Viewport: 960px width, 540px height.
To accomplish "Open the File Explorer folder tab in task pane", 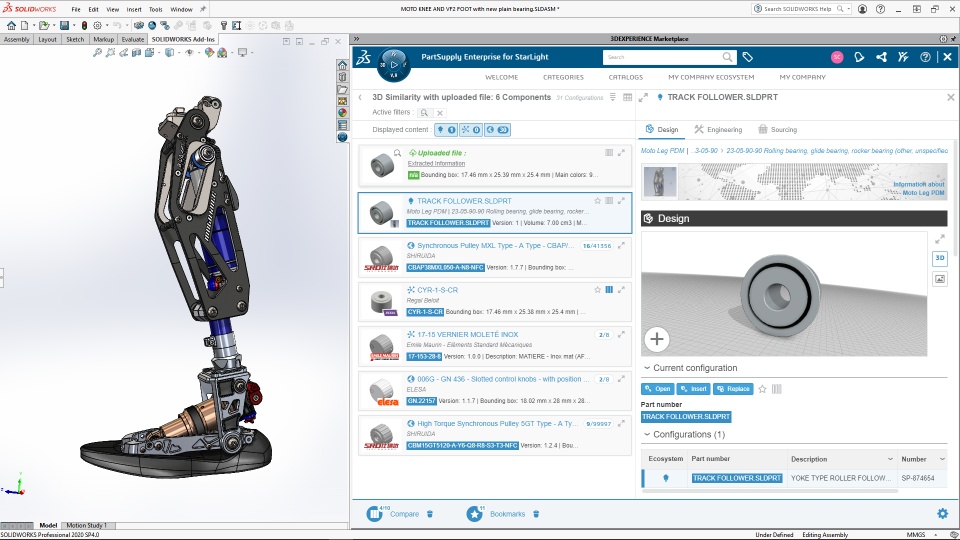I will (342, 89).
